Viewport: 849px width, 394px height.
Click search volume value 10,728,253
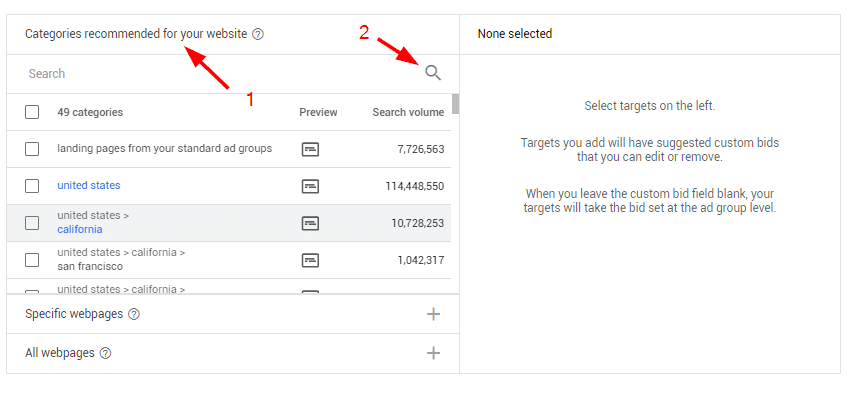pos(418,223)
